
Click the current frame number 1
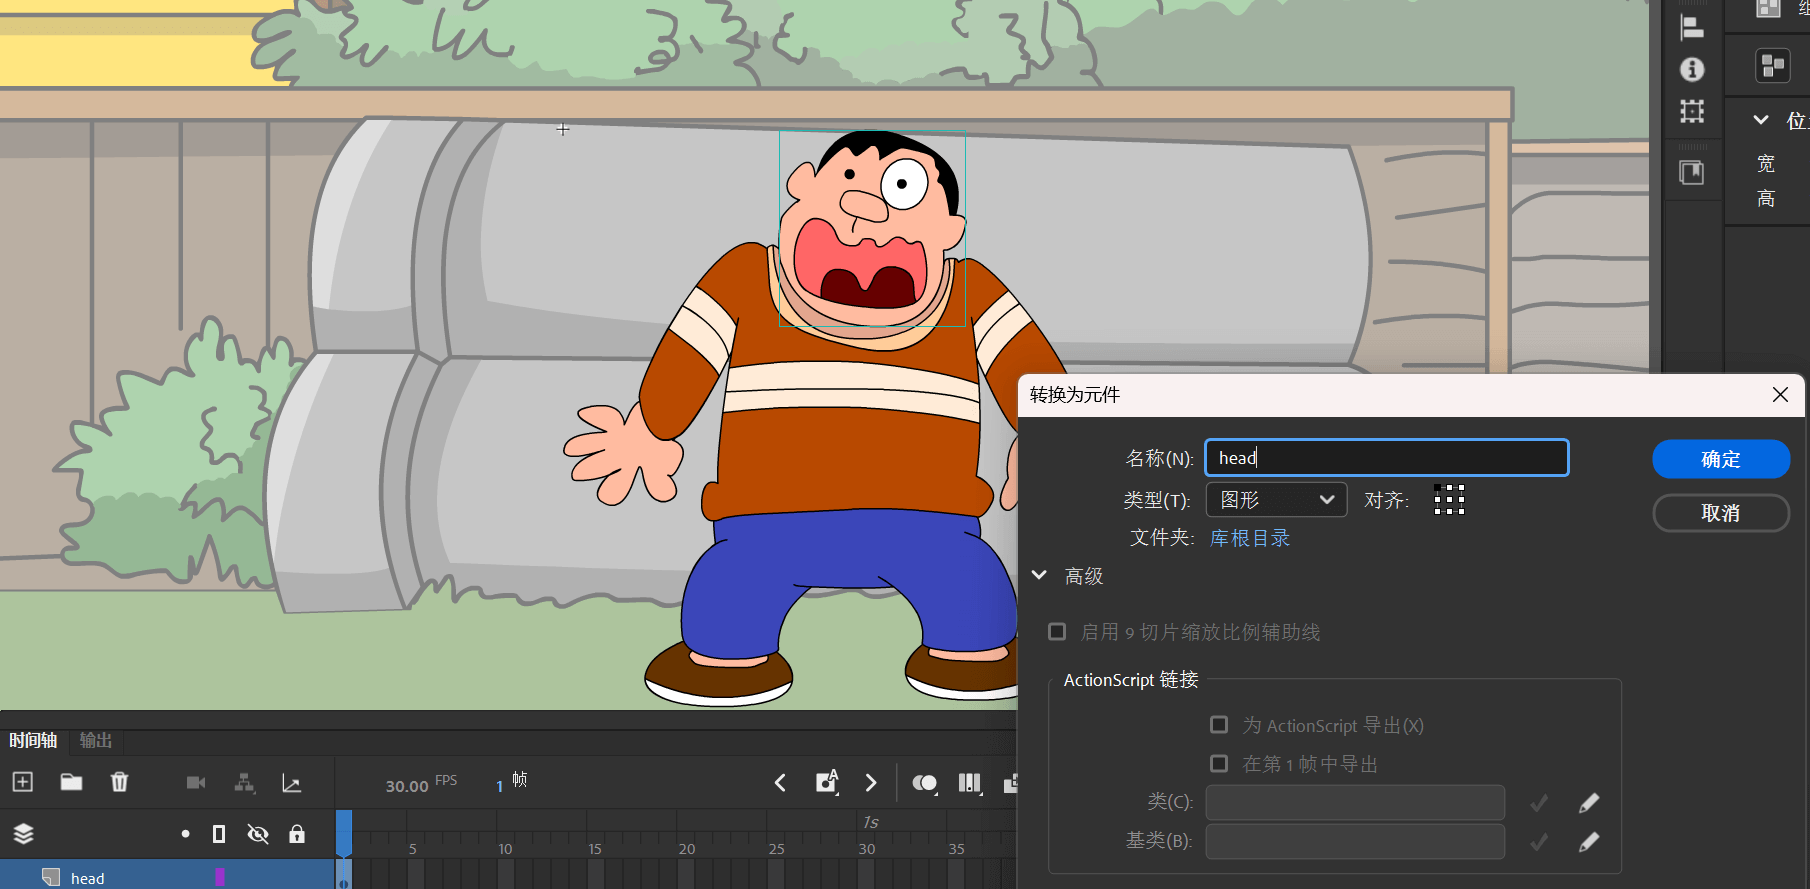pos(500,786)
